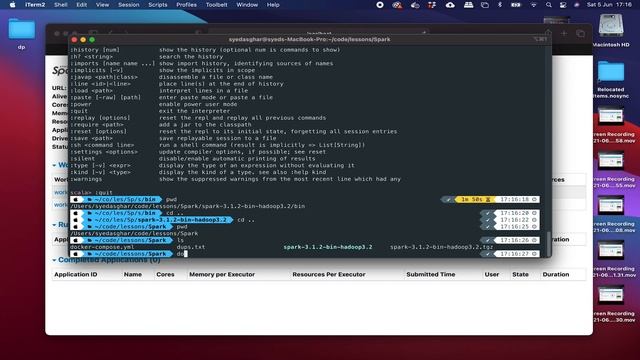Open Spotlight search icon
The image size is (640, 360).
click(x=549, y=5)
